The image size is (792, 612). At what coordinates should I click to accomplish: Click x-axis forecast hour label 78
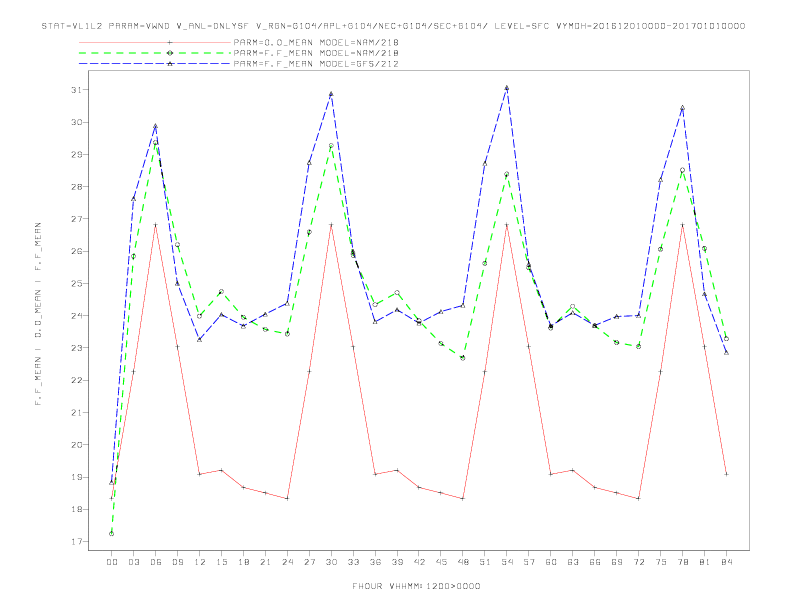pyautogui.click(x=682, y=562)
